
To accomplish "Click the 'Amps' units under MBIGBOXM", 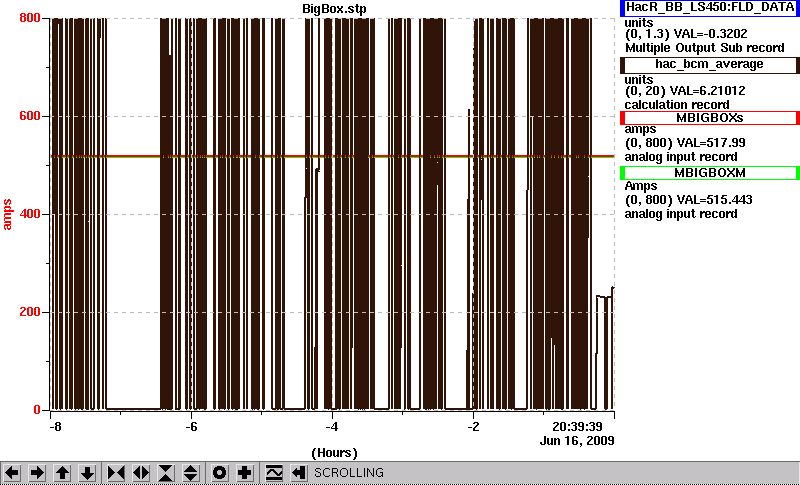I will 641,186.
